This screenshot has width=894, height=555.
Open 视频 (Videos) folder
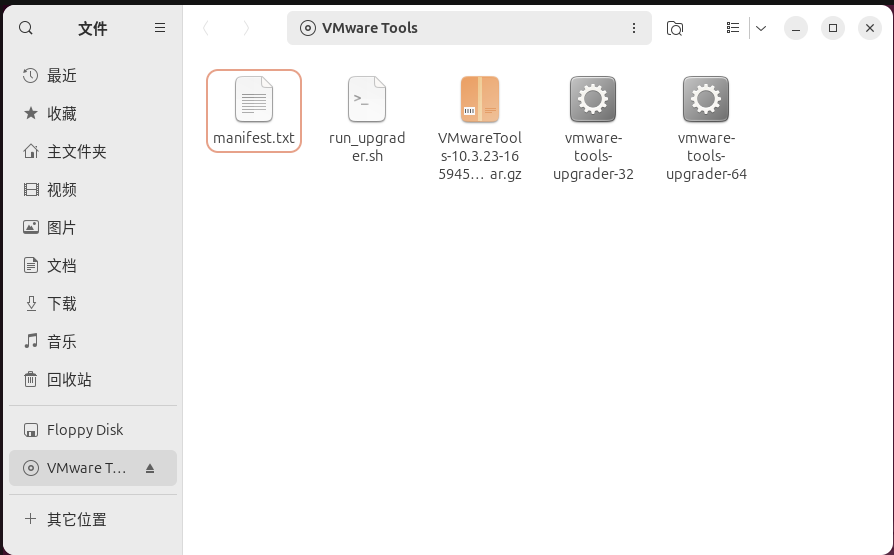93,189
